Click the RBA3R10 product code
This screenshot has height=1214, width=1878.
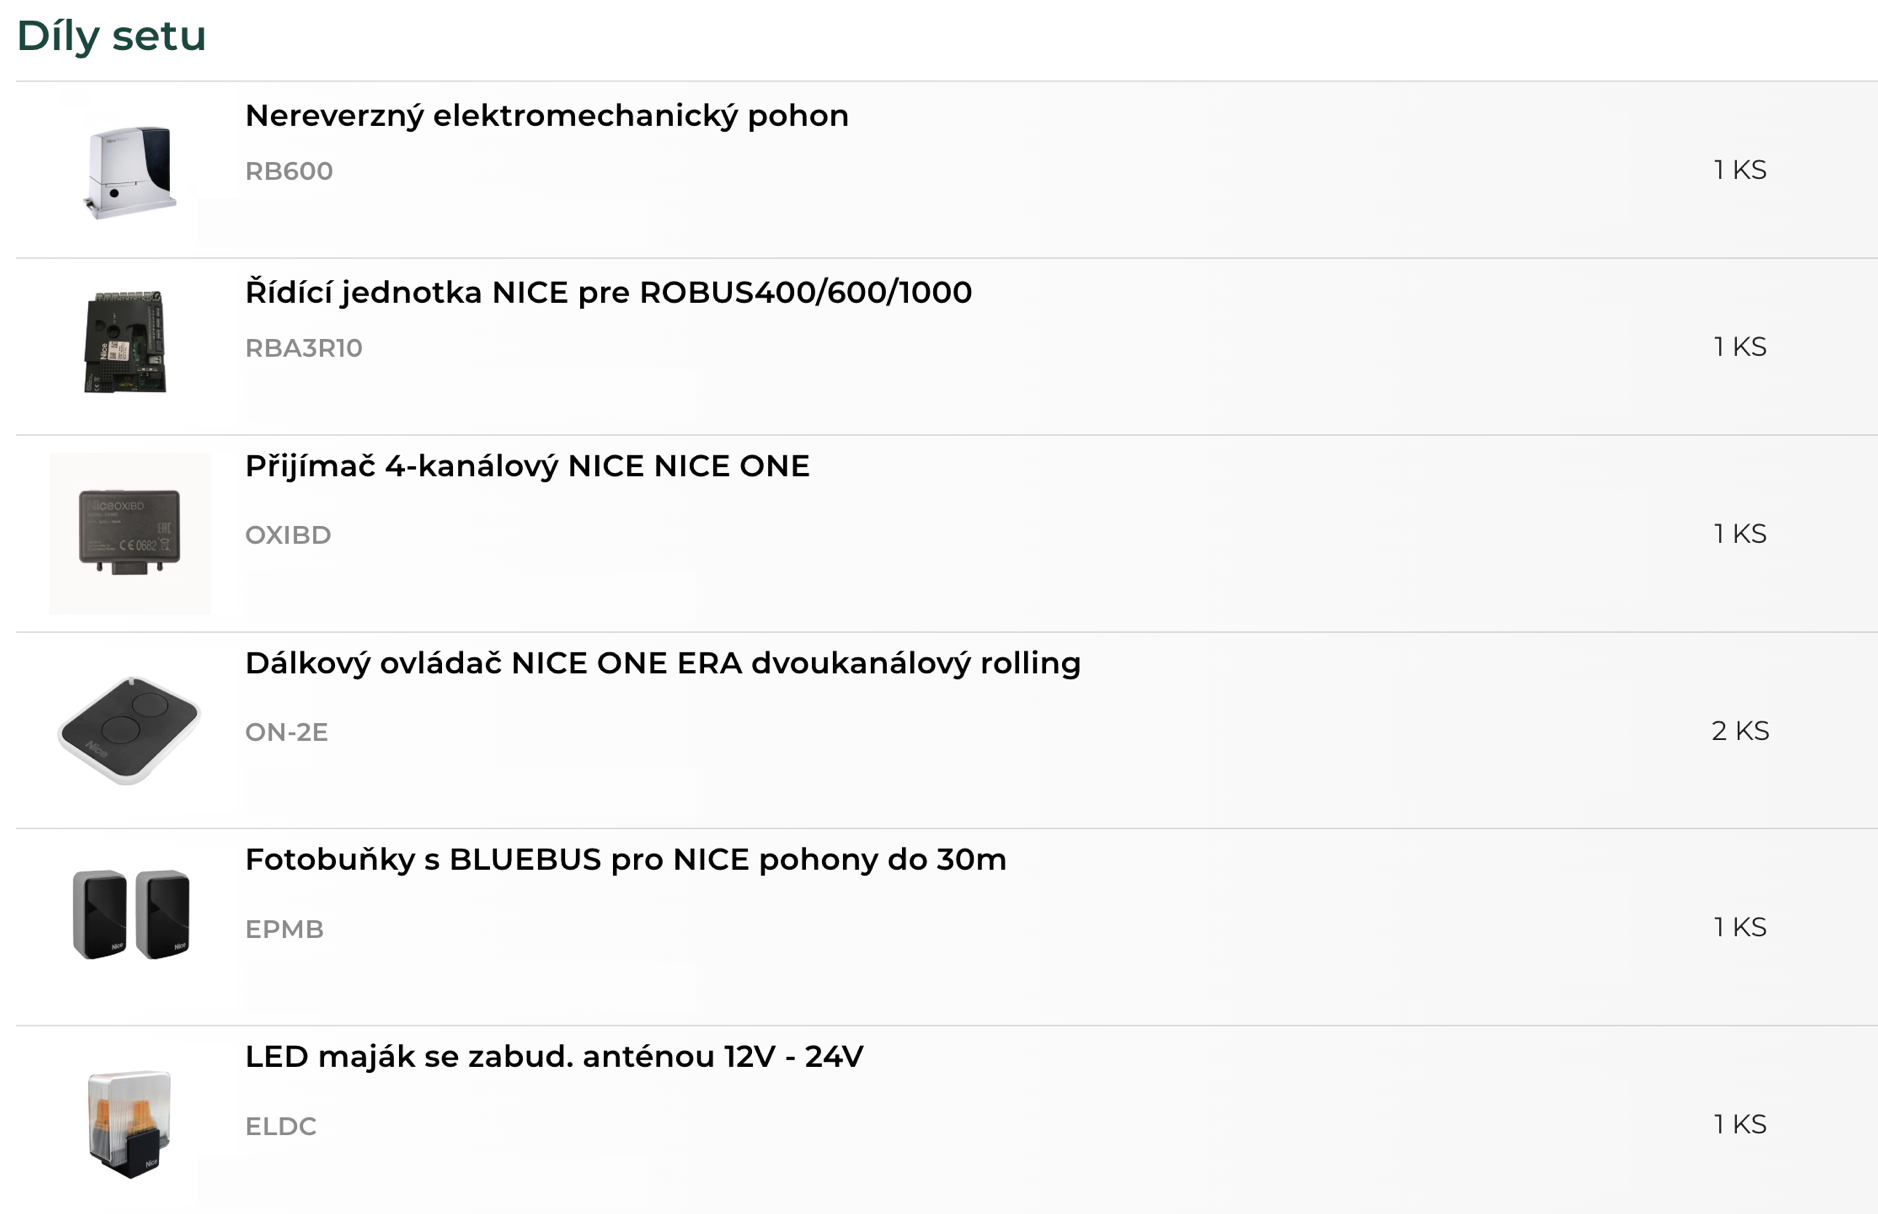[304, 348]
